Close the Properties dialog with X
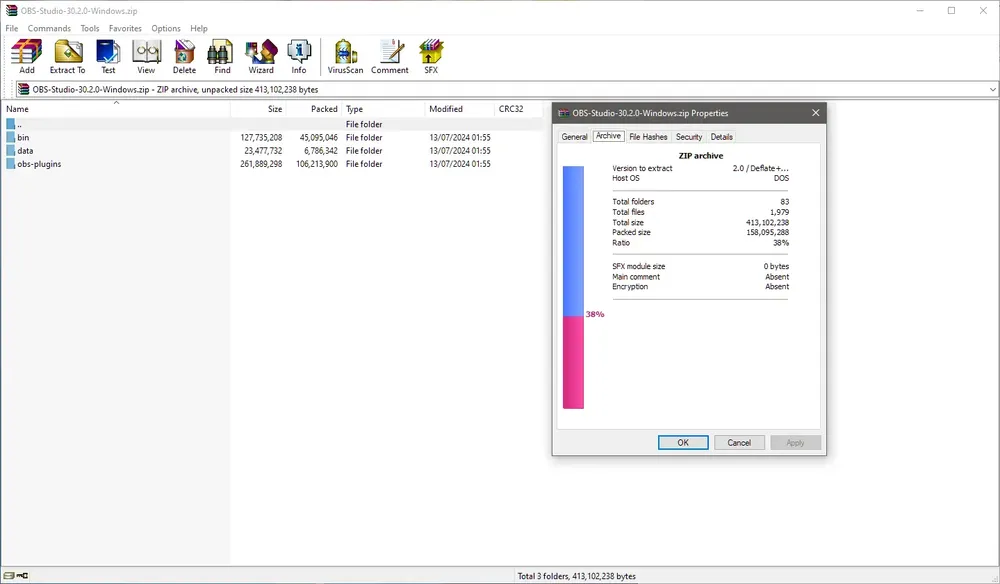The height and width of the screenshot is (584, 1000). [x=816, y=113]
